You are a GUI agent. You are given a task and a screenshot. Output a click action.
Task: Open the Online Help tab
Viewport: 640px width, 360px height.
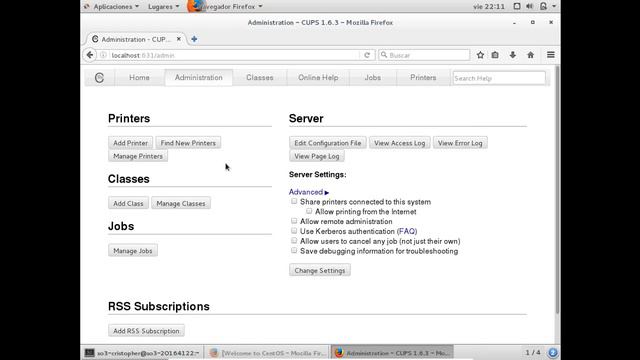(x=318, y=78)
